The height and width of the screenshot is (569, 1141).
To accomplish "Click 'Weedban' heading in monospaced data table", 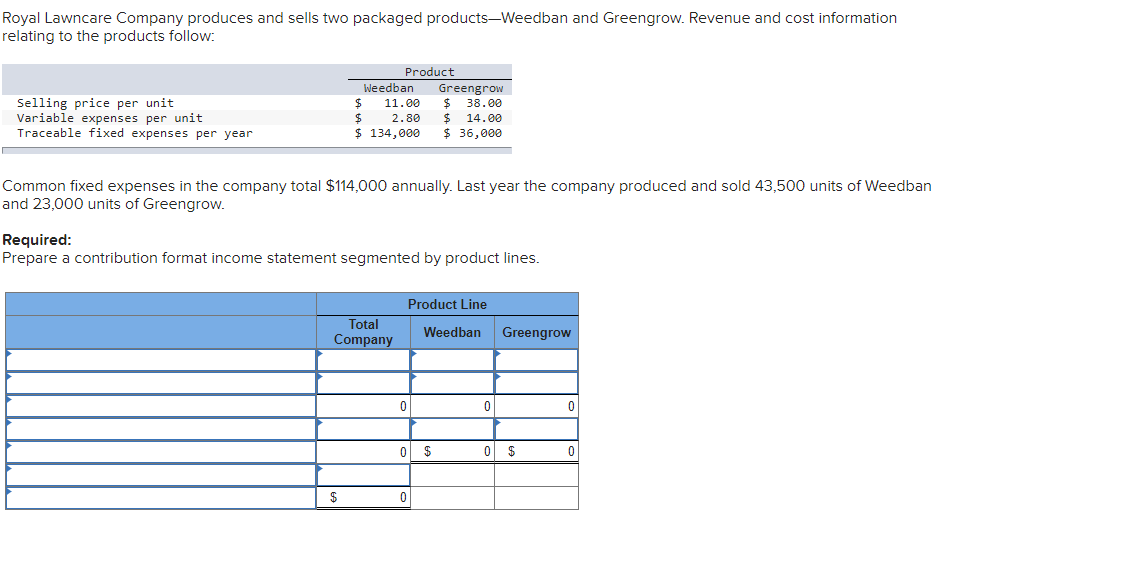I will point(389,88).
